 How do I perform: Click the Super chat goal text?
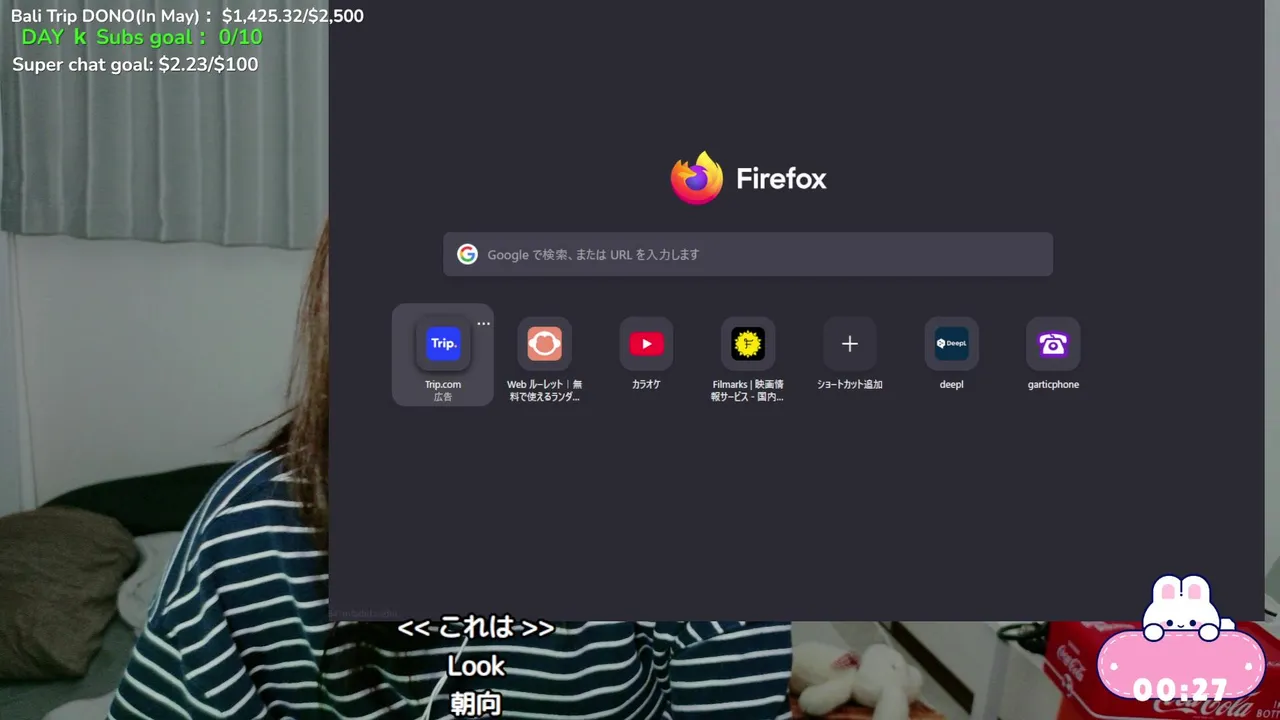coord(135,65)
